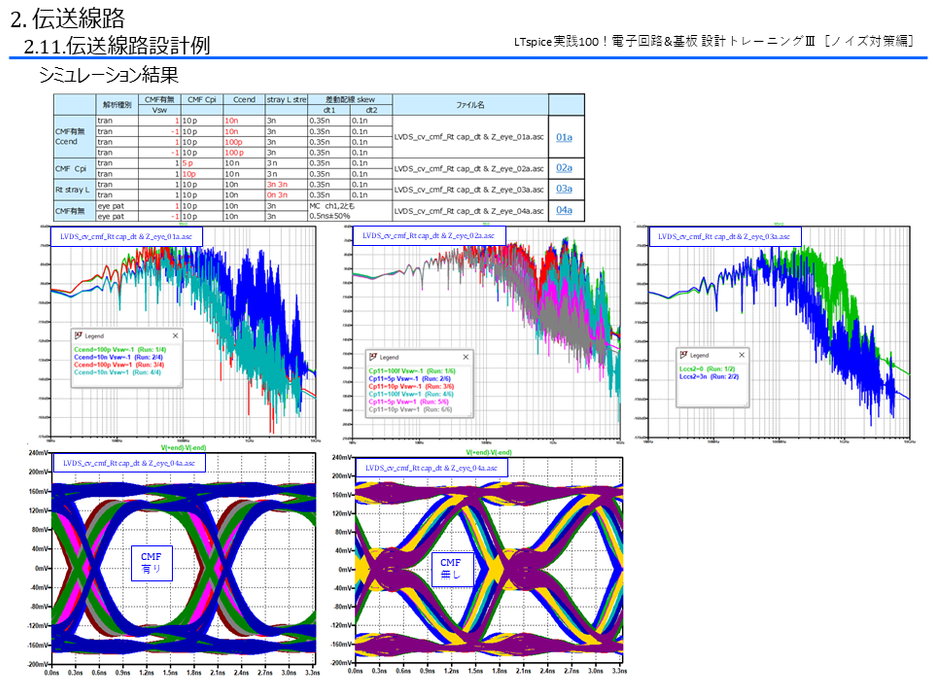933x700 pixels.
Task: Open the 03a file link
Action: pyautogui.click(x=564, y=189)
